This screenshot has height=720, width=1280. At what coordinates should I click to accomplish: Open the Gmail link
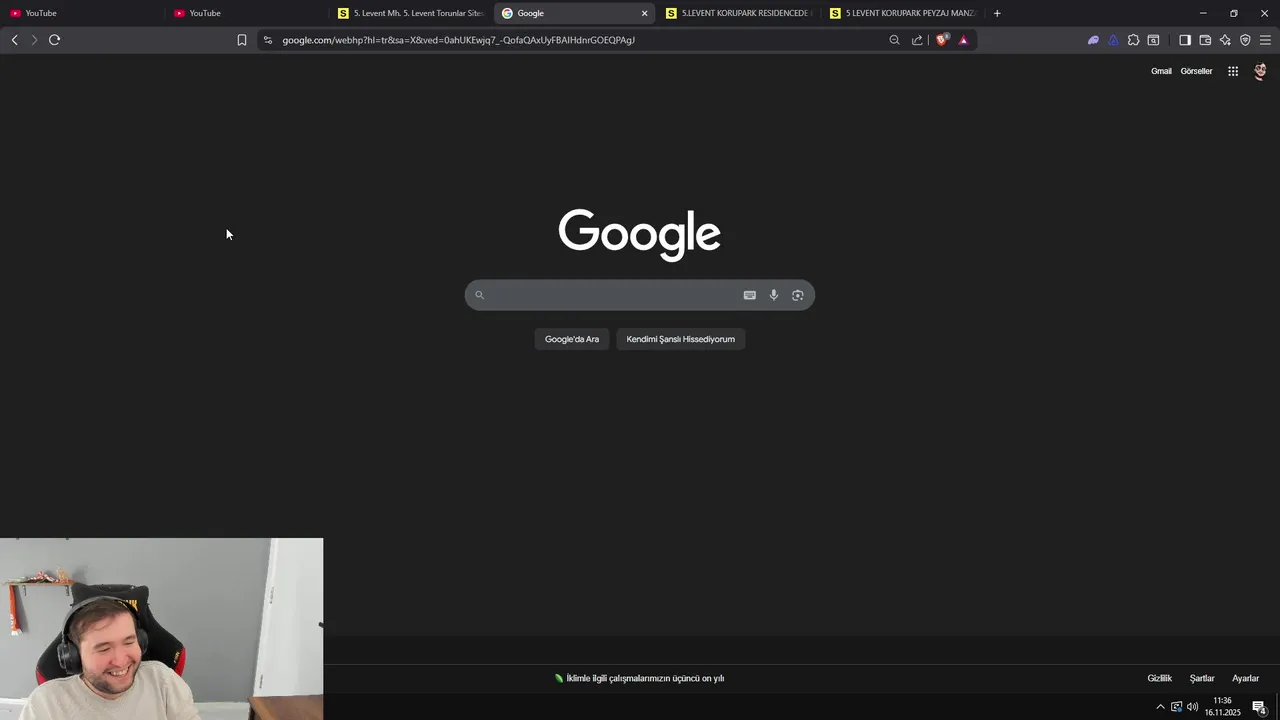(1161, 71)
